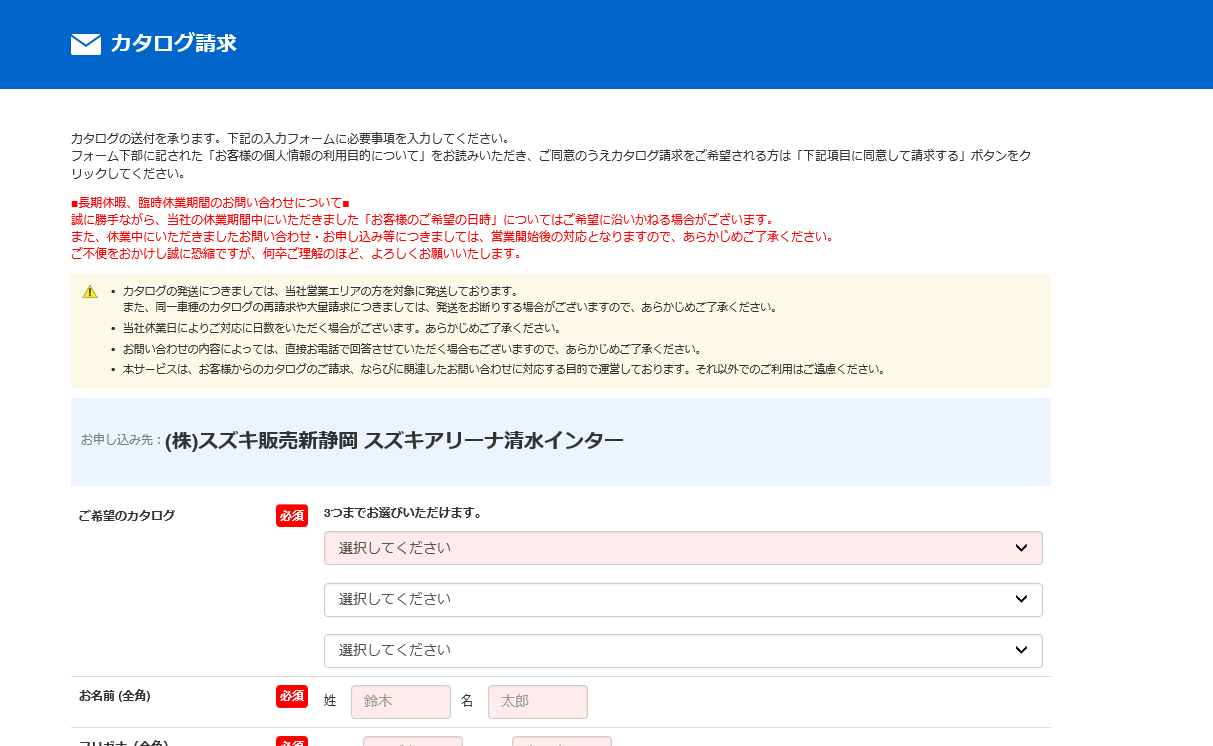Click the yellow warning triangle icon
Screen dimensions: 1213x746
[x=90, y=291]
